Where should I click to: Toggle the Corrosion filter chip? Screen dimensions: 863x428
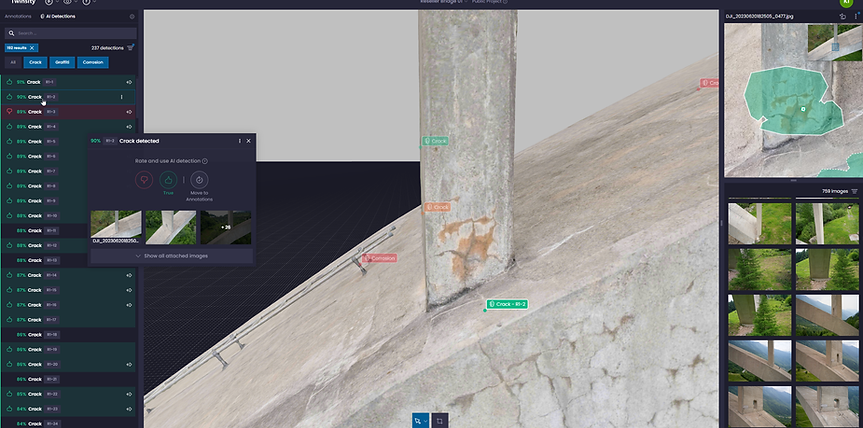click(x=93, y=62)
